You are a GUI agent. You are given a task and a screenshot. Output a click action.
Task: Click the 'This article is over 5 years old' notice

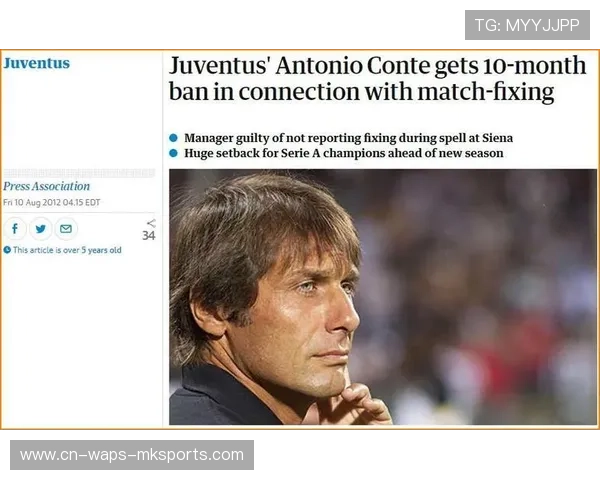(x=67, y=250)
